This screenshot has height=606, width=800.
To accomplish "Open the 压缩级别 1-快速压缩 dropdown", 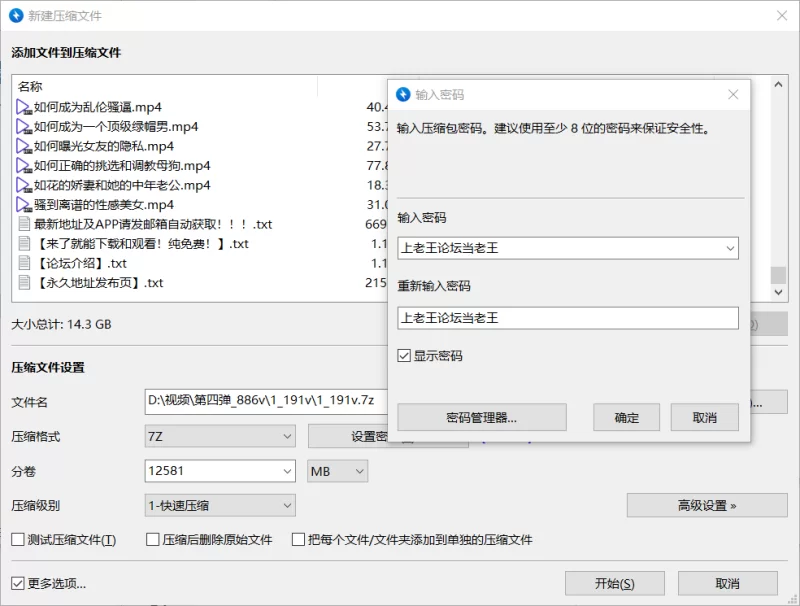I will click(220, 506).
